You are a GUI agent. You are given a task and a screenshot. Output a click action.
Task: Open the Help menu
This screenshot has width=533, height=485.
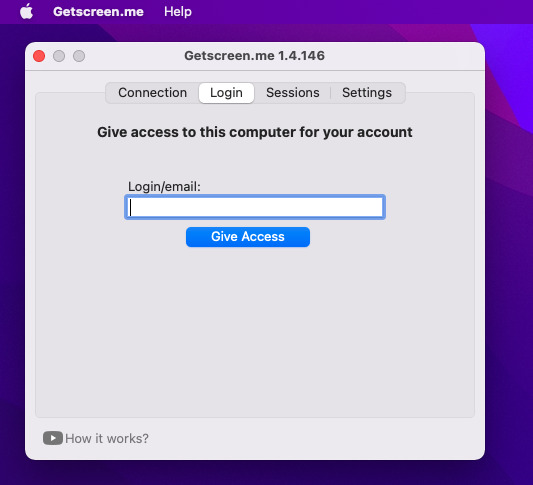pos(178,12)
